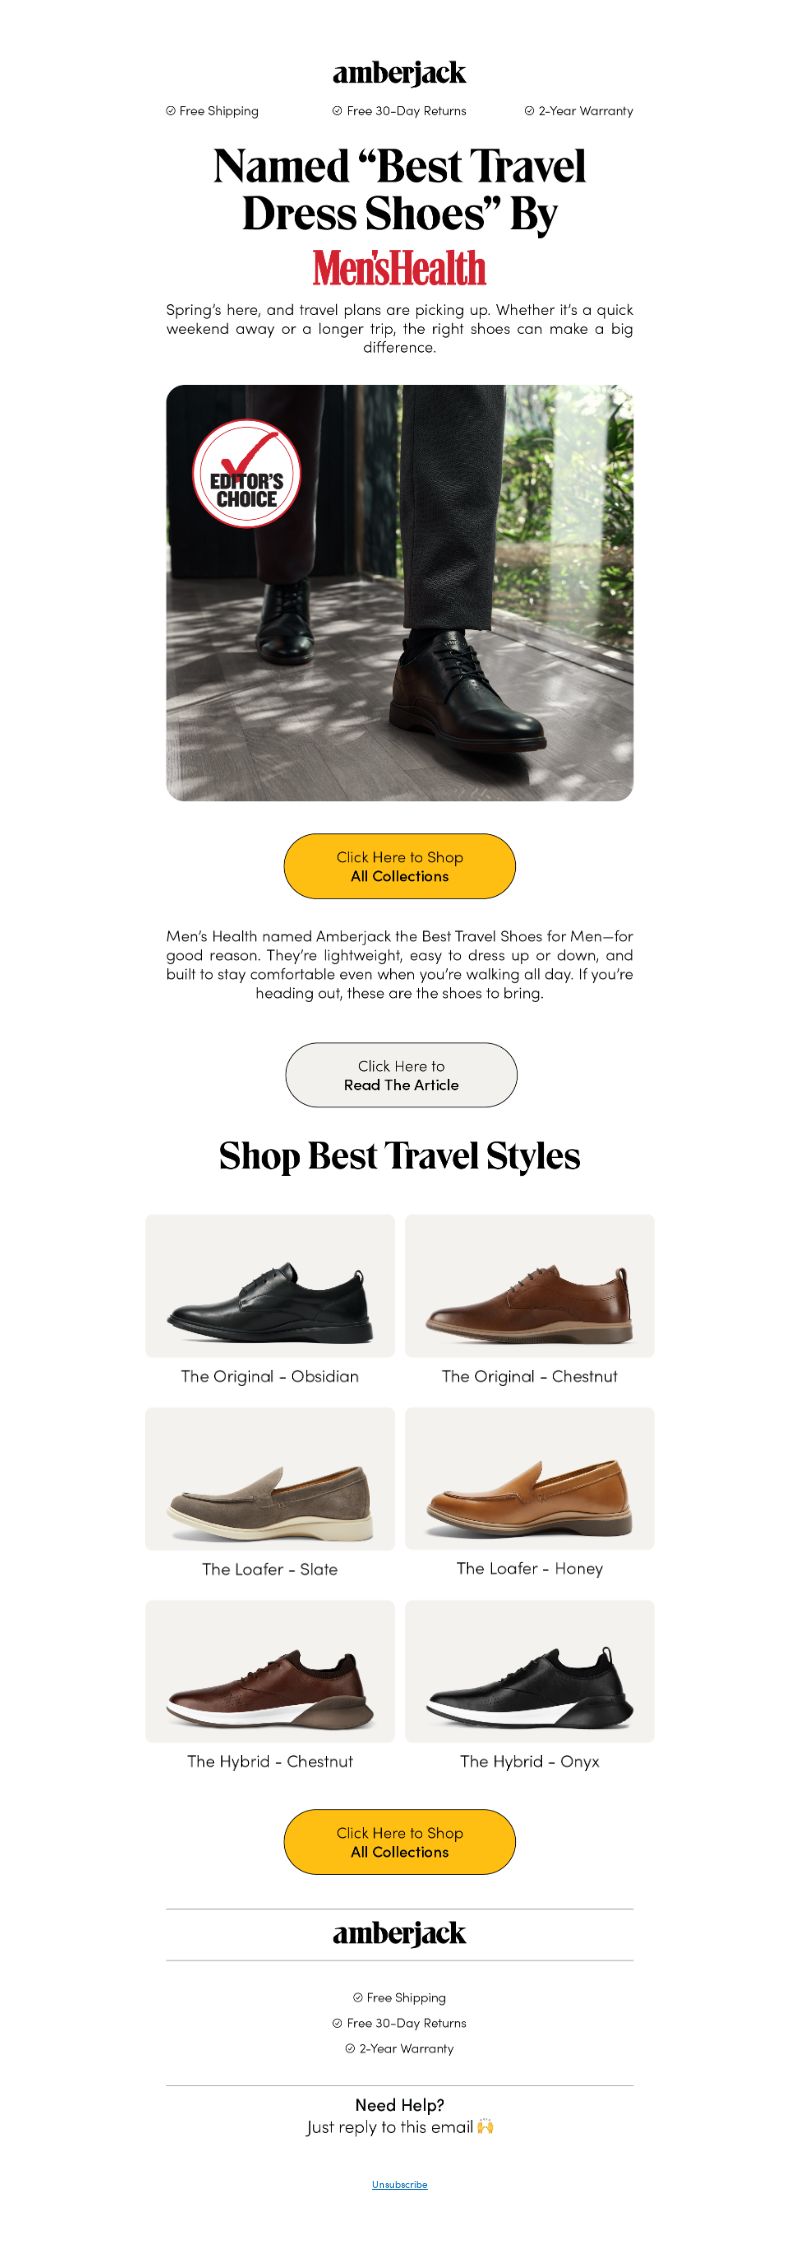Click the bottom Shop All Collections button

pos(399,1842)
